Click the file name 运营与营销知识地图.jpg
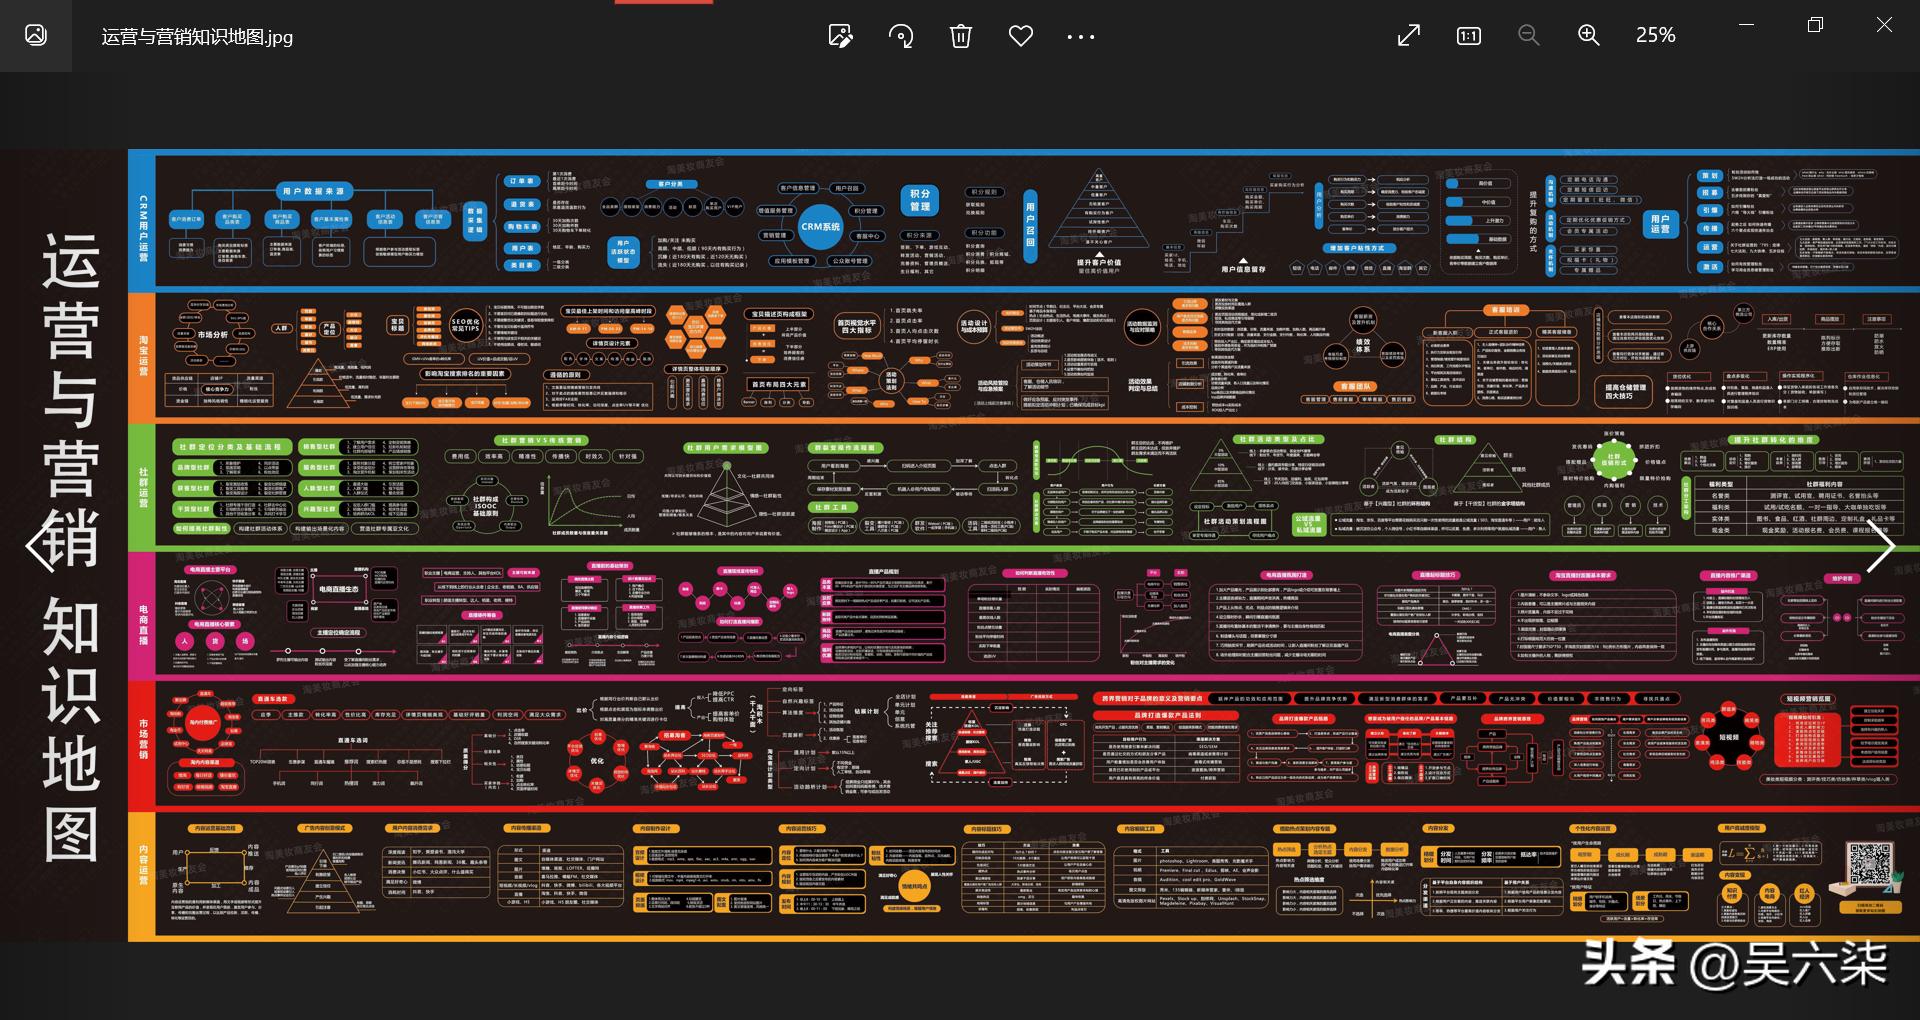The height and width of the screenshot is (1020, 1920). (x=197, y=37)
